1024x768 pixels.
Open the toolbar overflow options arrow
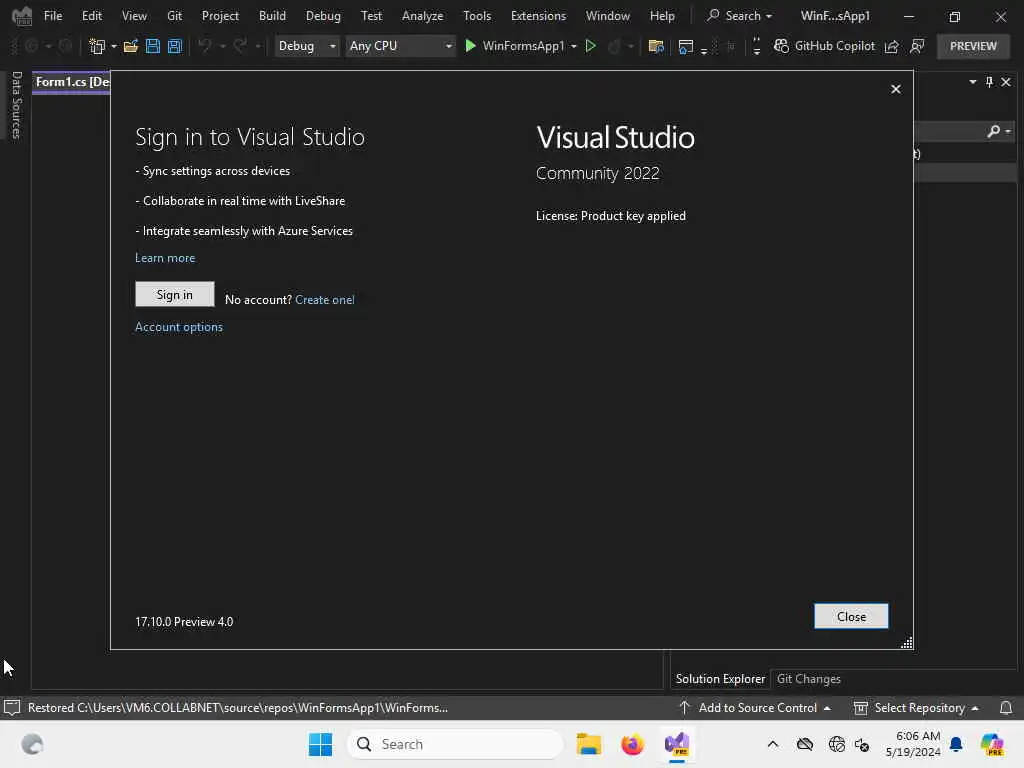tap(757, 46)
